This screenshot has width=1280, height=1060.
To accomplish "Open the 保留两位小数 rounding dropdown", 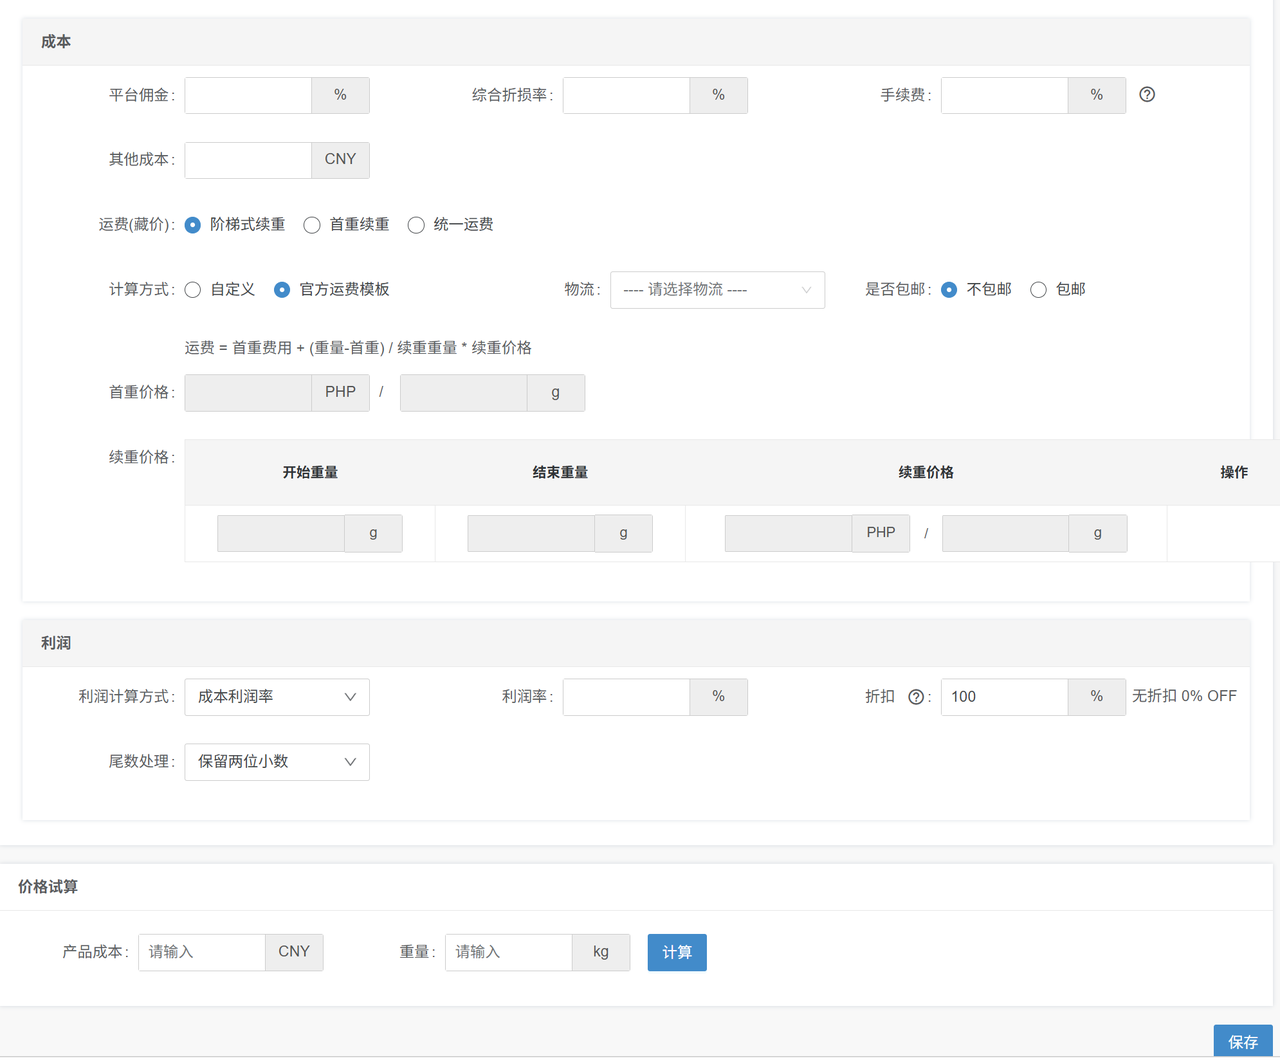I will click(277, 762).
